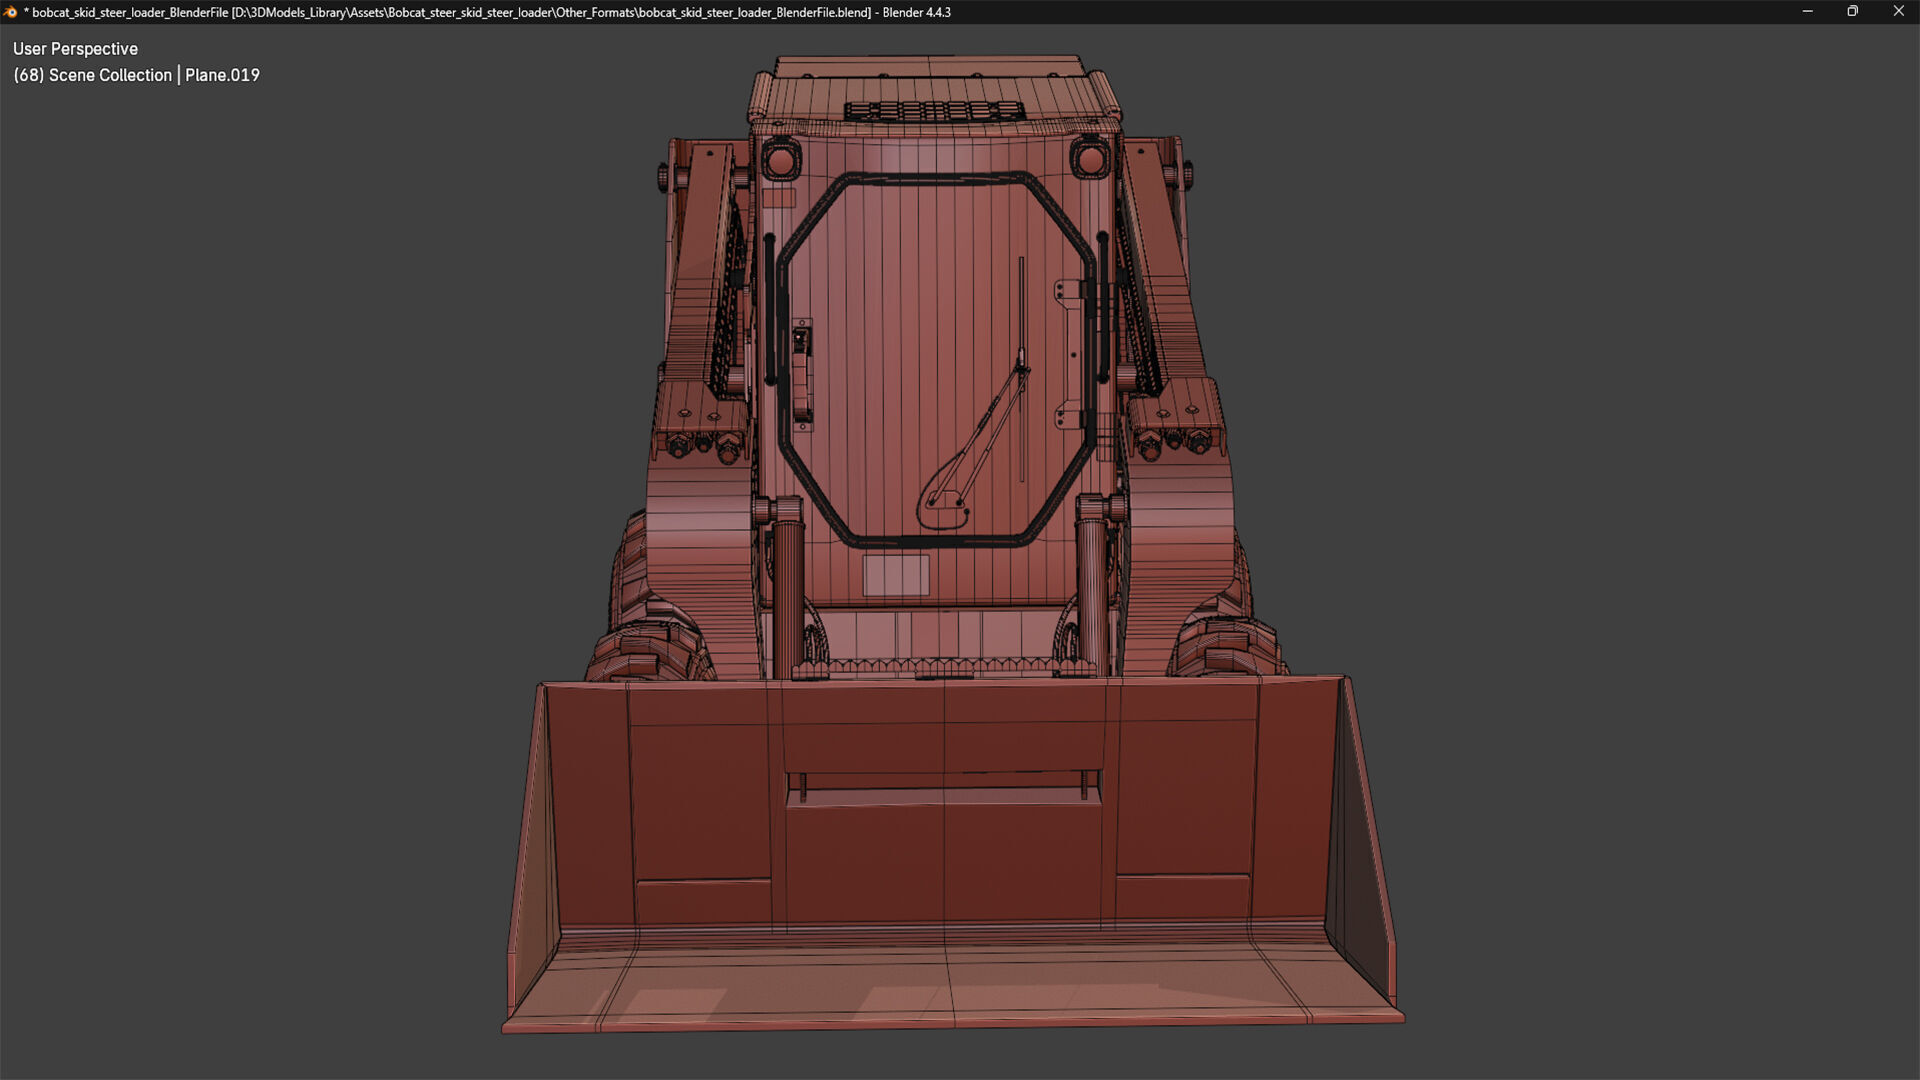Restore down the Blender window
This screenshot has height=1080, width=1920.
point(1852,12)
